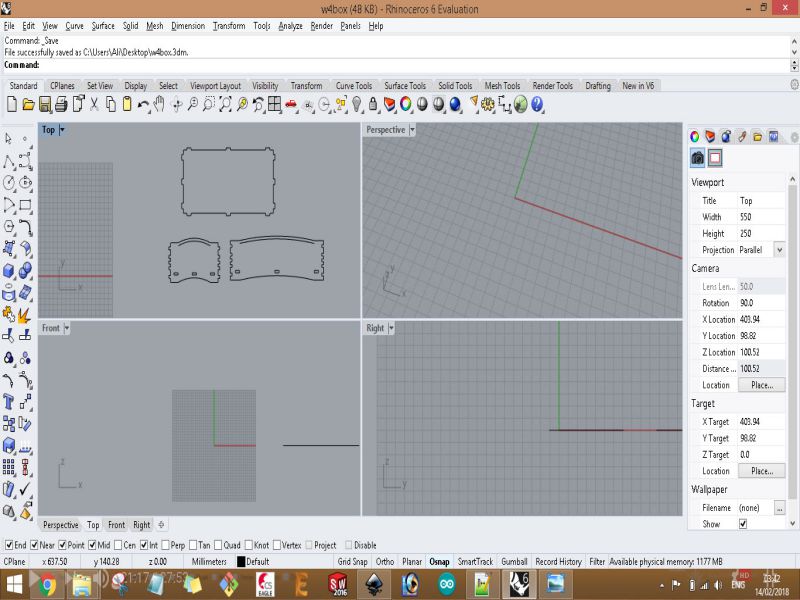Enable the Cen osnap checkbox

pos(118,545)
